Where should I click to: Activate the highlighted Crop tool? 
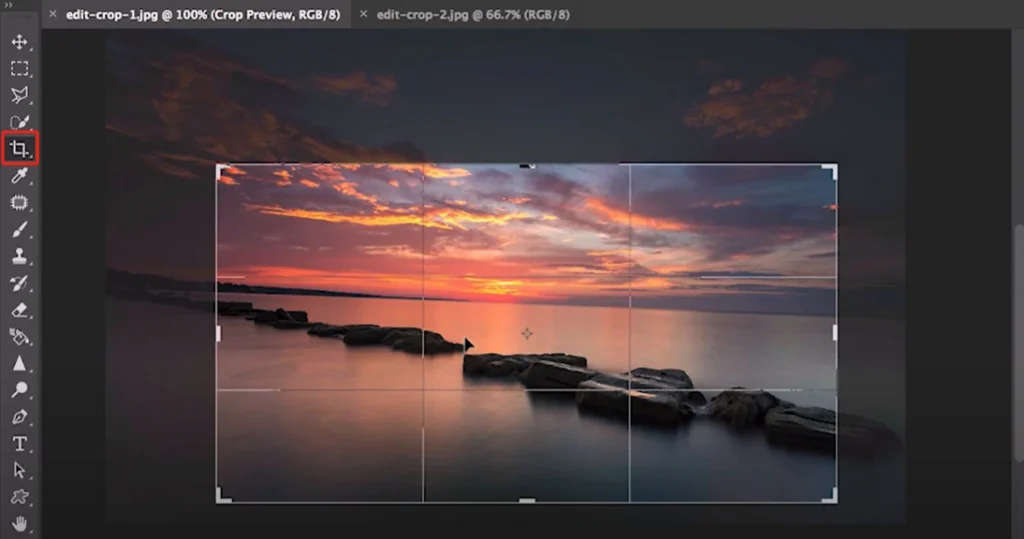(19, 150)
